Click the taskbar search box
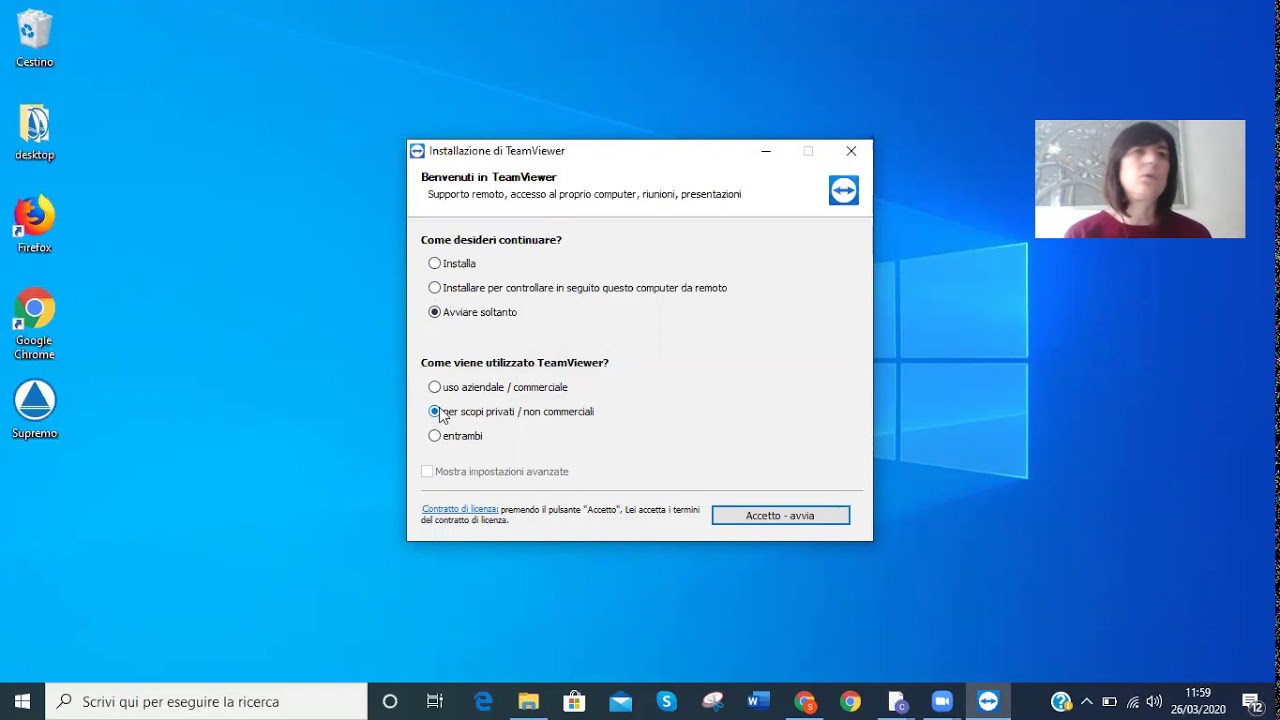Screen dimensions: 1280x720 207,701
